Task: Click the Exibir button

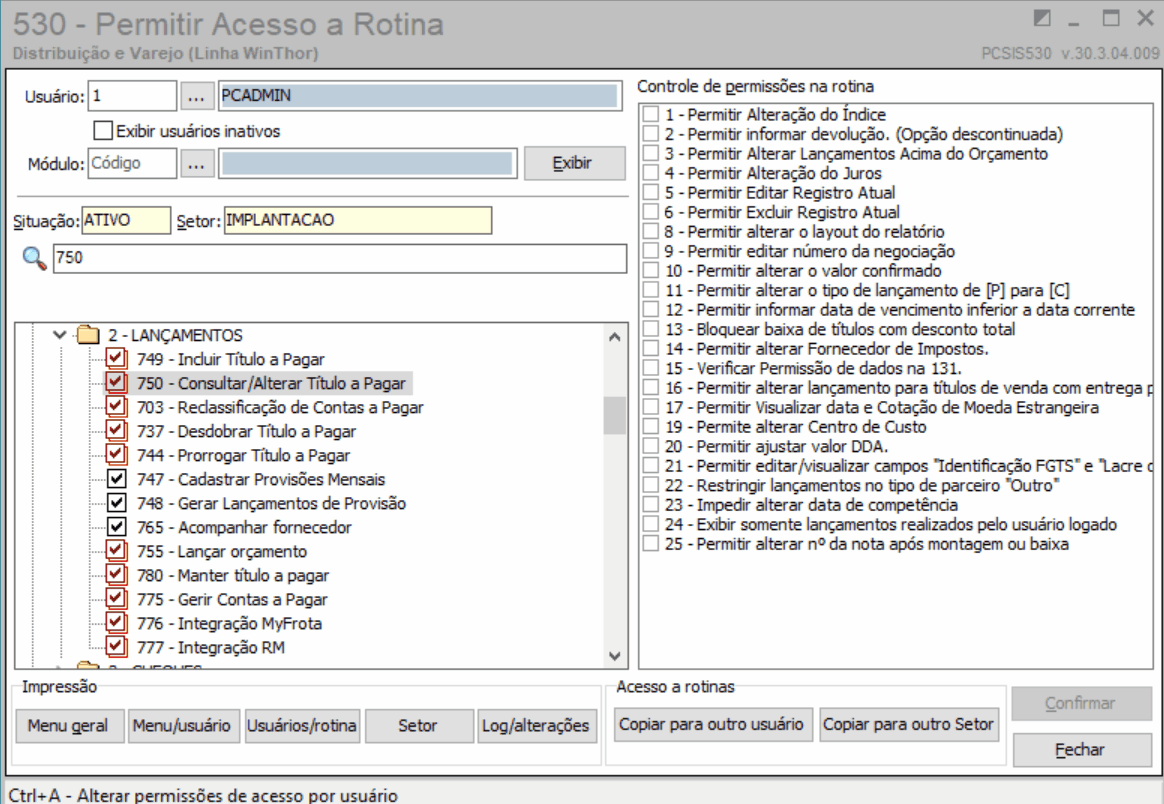Action: tap(575, 163)
